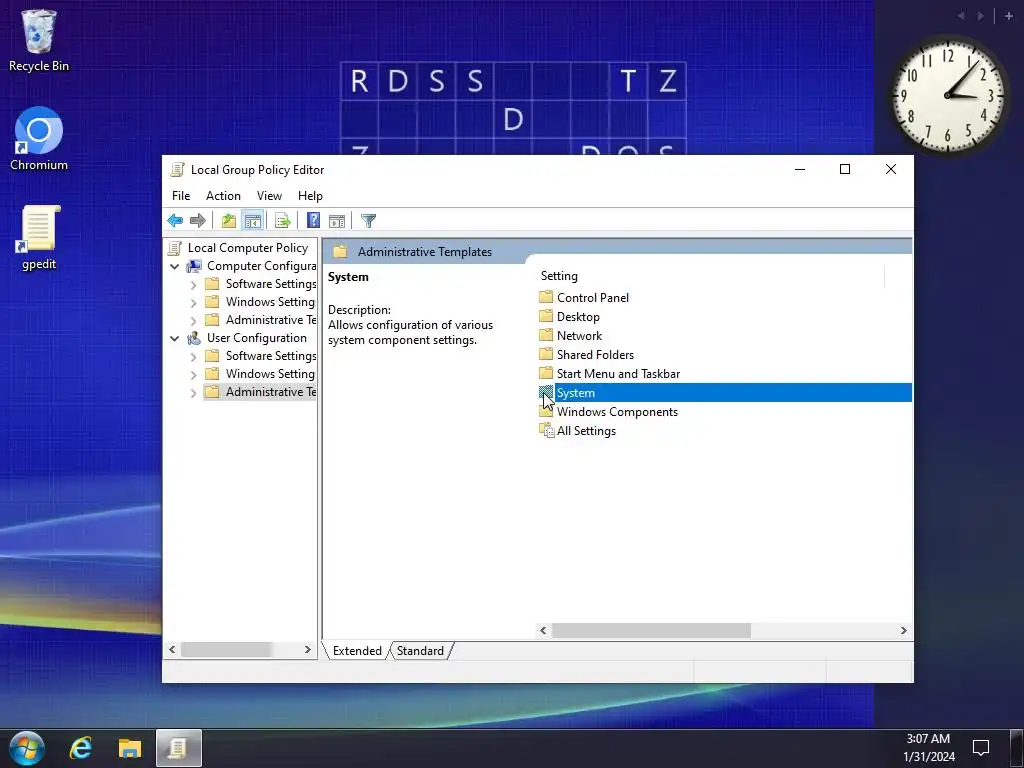
Task: Select the Control Panel entry text
Action: point(592,297)
